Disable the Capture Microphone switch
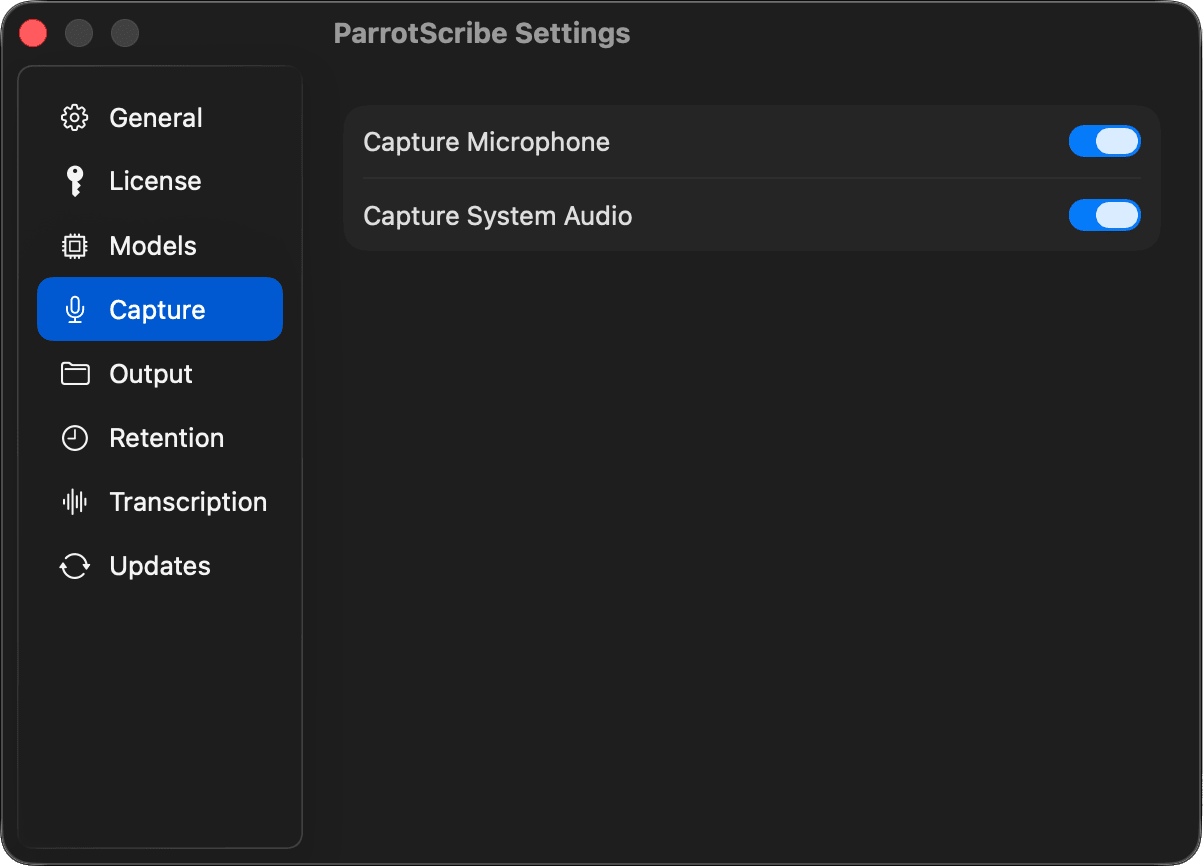 coord(1104,142)
